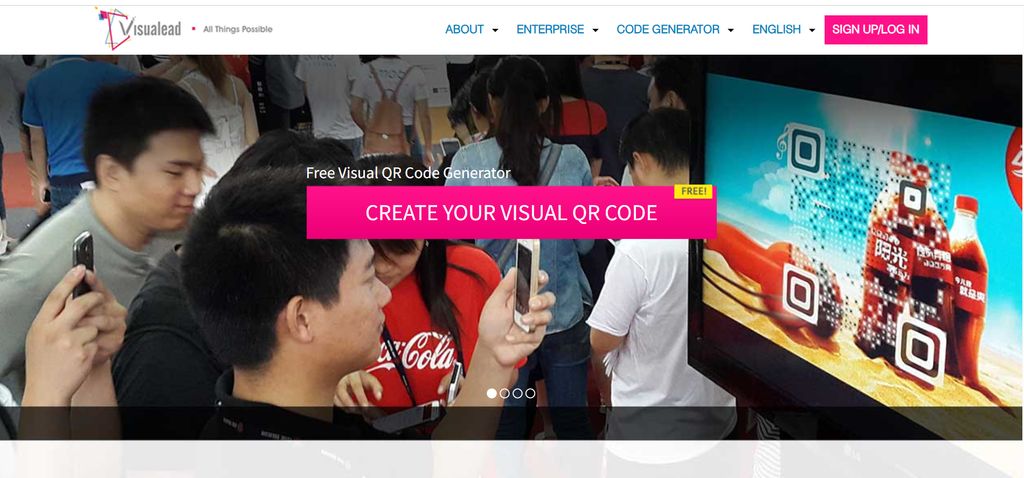Select the second carousel slide dot
Image resolution: width=1024 pixels, height=478 pixels.
pyautogui.click(x=504, y=393)
